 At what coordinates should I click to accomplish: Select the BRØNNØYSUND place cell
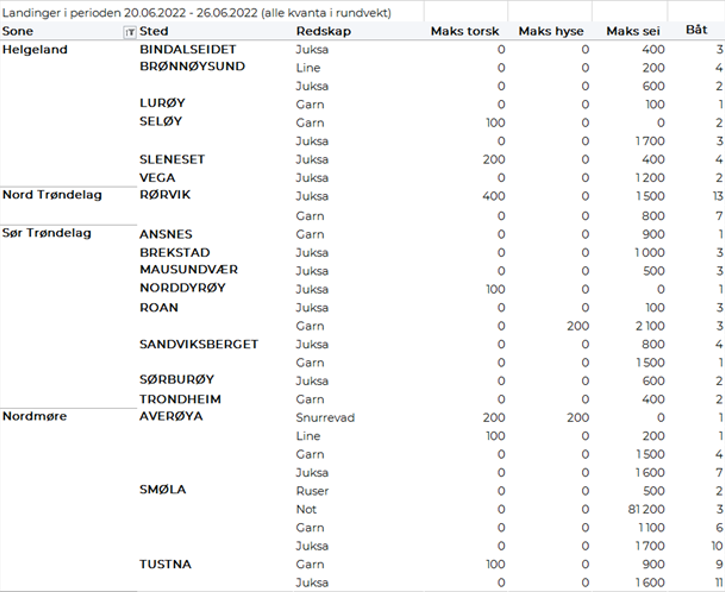192,67
